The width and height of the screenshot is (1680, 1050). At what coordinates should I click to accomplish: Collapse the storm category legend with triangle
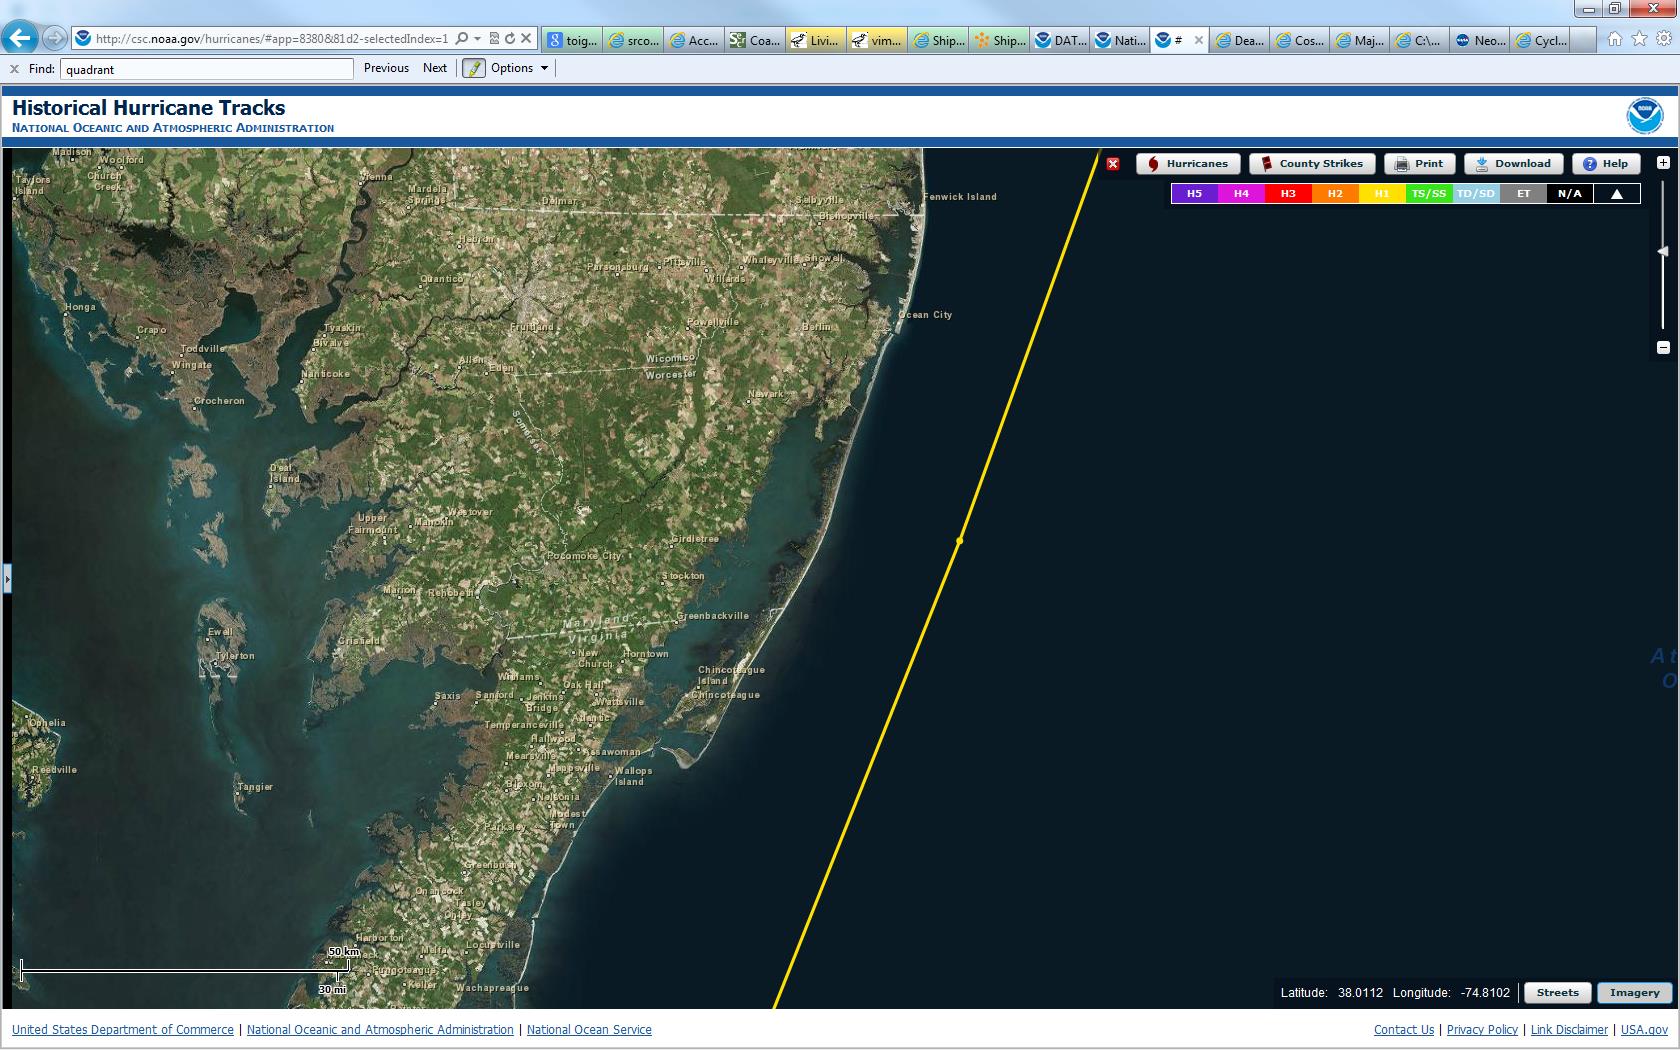click(1617, 194)
